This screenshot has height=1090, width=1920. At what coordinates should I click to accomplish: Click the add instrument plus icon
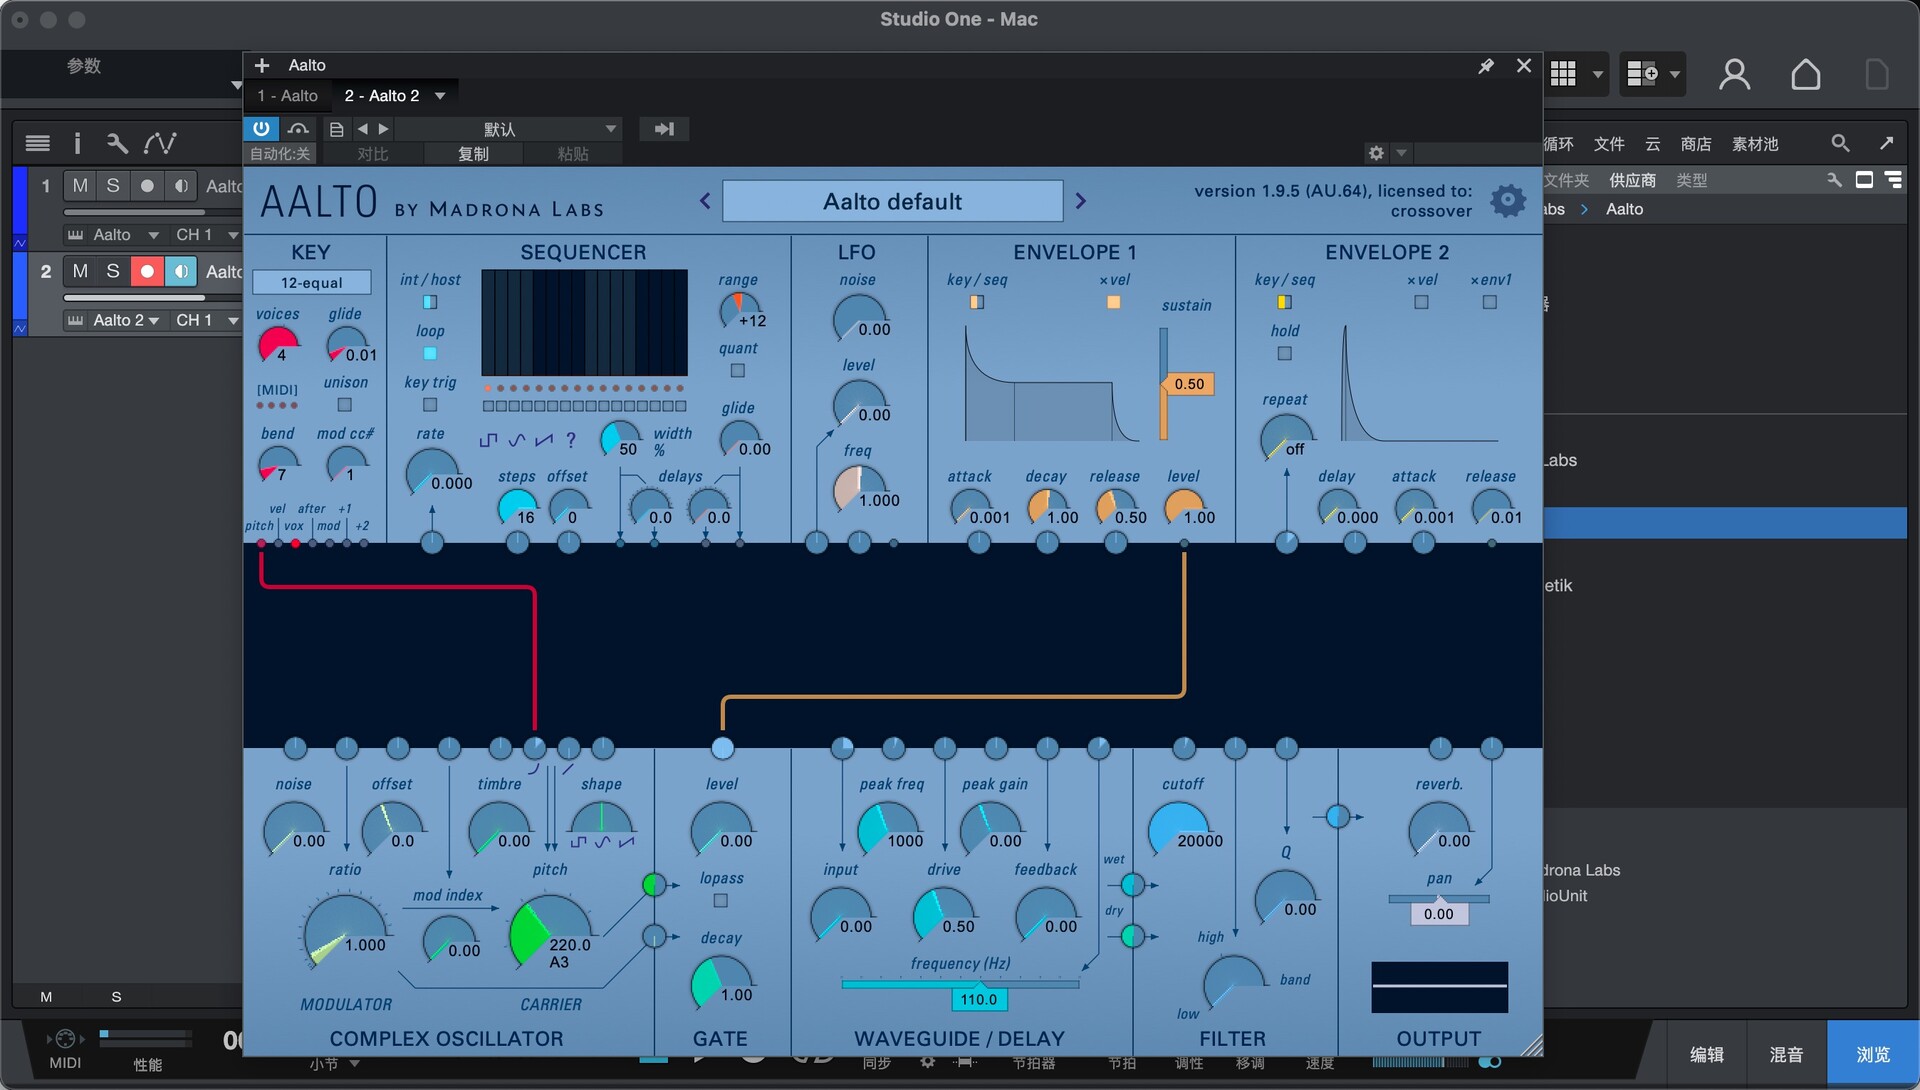tap(262, 65)
